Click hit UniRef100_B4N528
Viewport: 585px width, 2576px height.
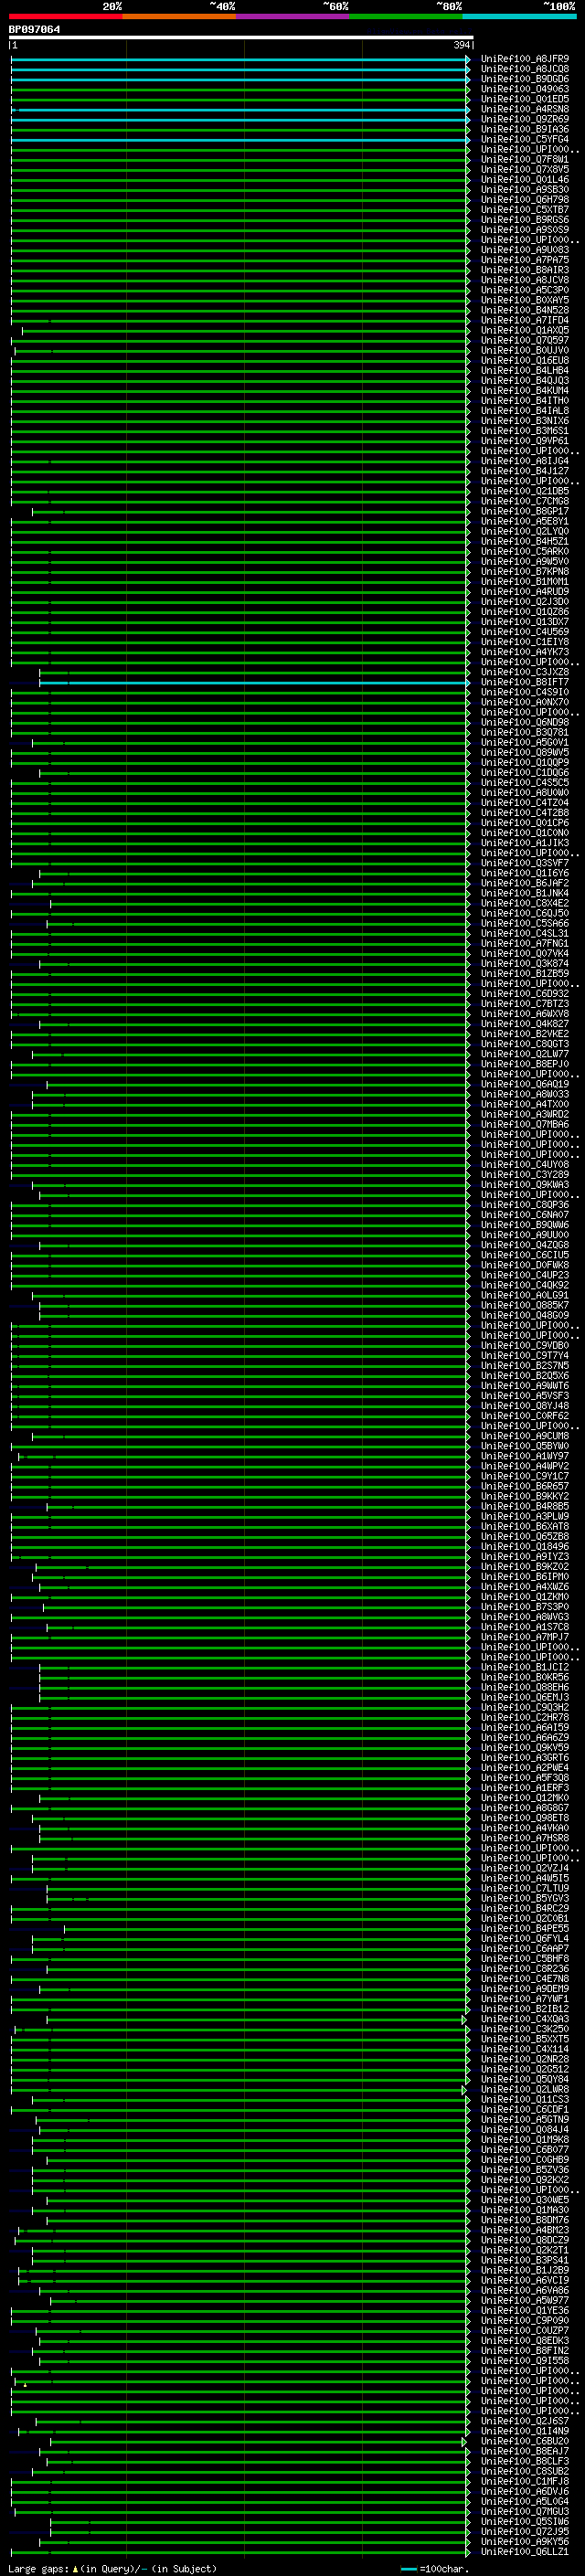[524, 310]
